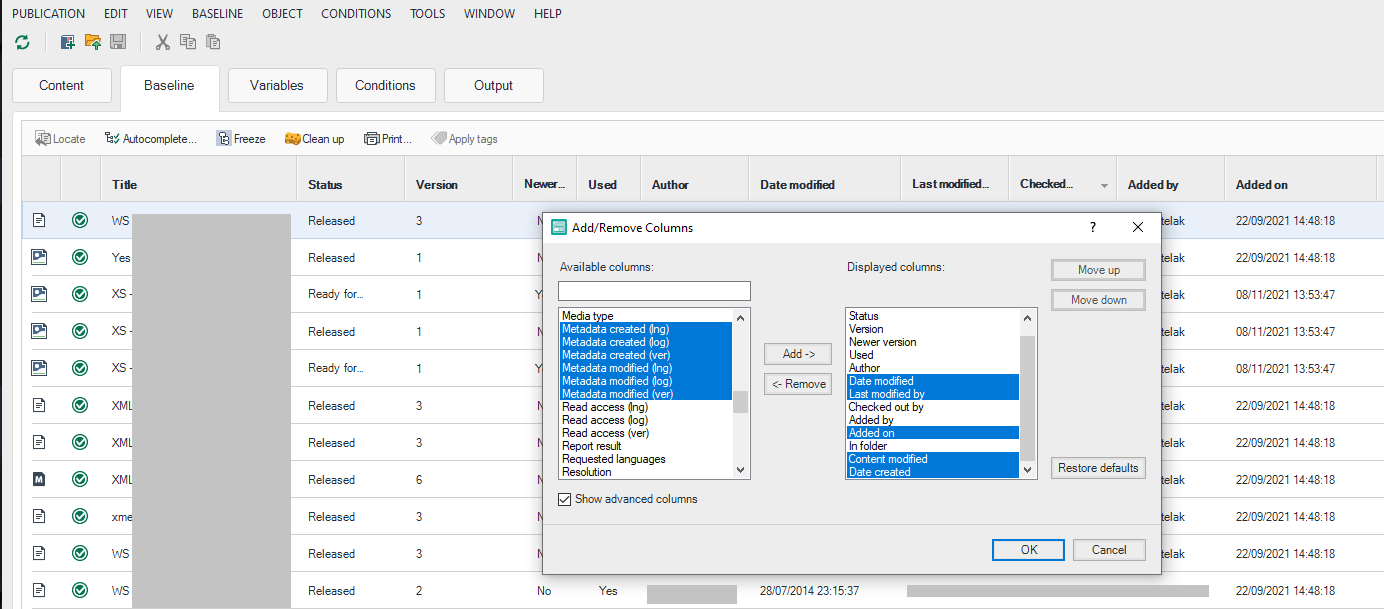Select 'Media type' in Available columns
1384x609 pixels.
point(645,316)
